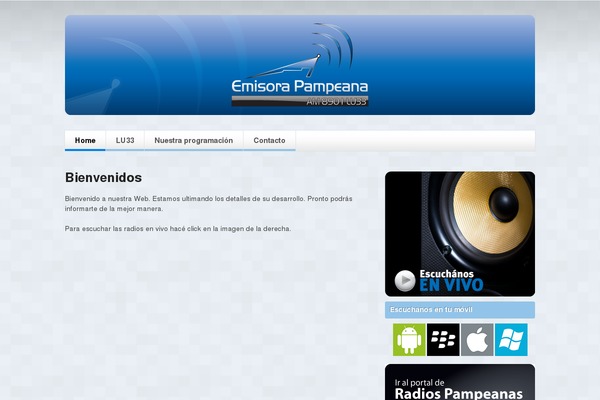This screenshot has height=400, width=600.
Task: Open the Android app icon
Action: pyautogui.click(x=409, y=340)
